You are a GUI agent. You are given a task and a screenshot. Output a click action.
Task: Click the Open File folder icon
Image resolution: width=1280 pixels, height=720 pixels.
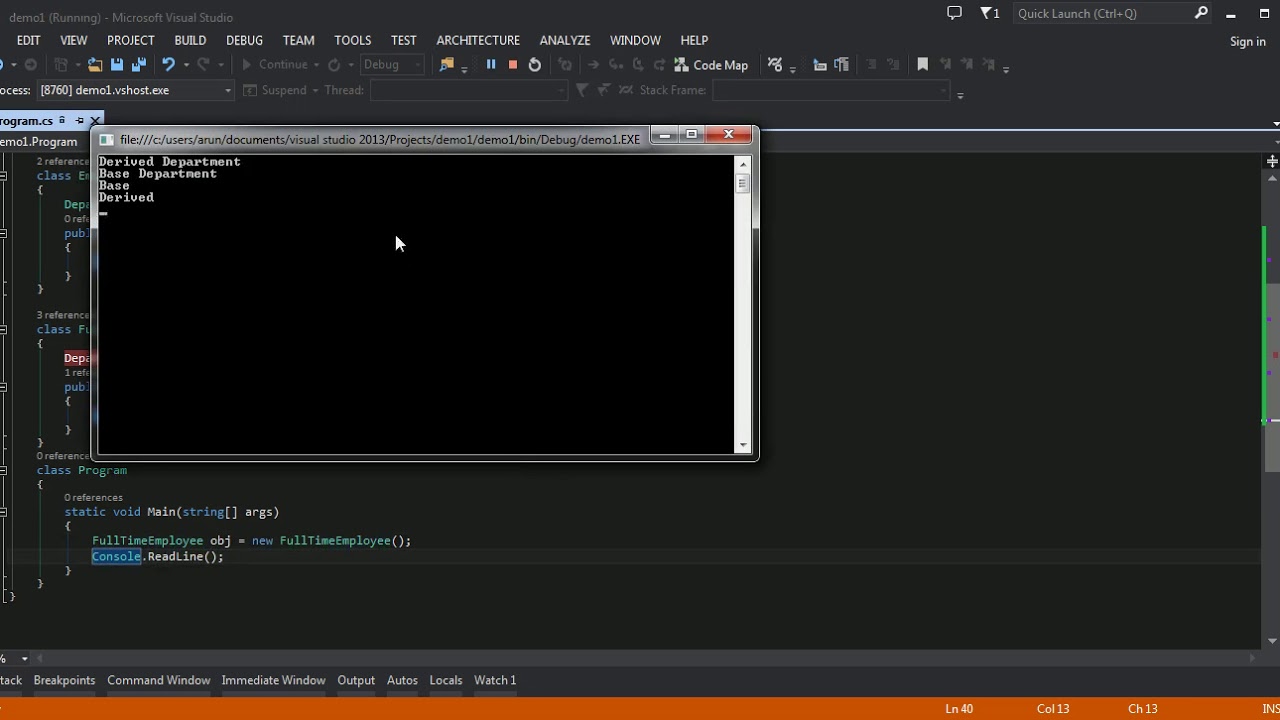[x=95, y=65]
